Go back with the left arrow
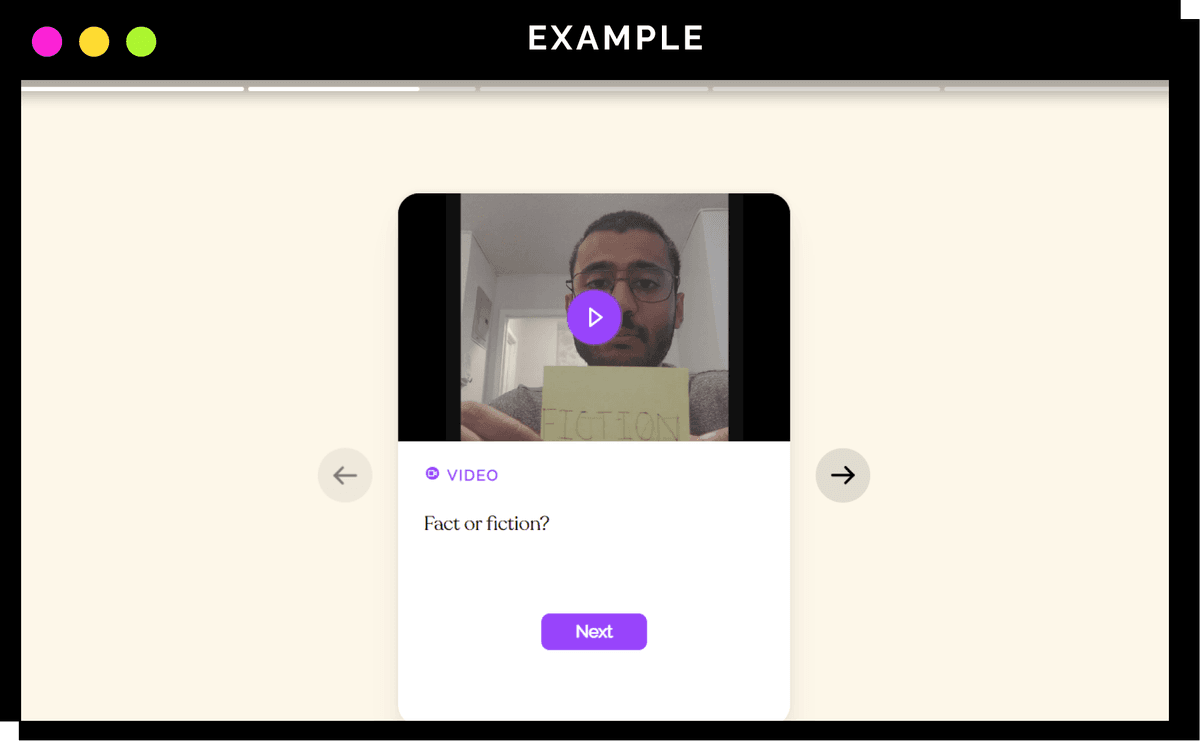The height and width of the screenshot is (741, 1200). tap(345, 475)
